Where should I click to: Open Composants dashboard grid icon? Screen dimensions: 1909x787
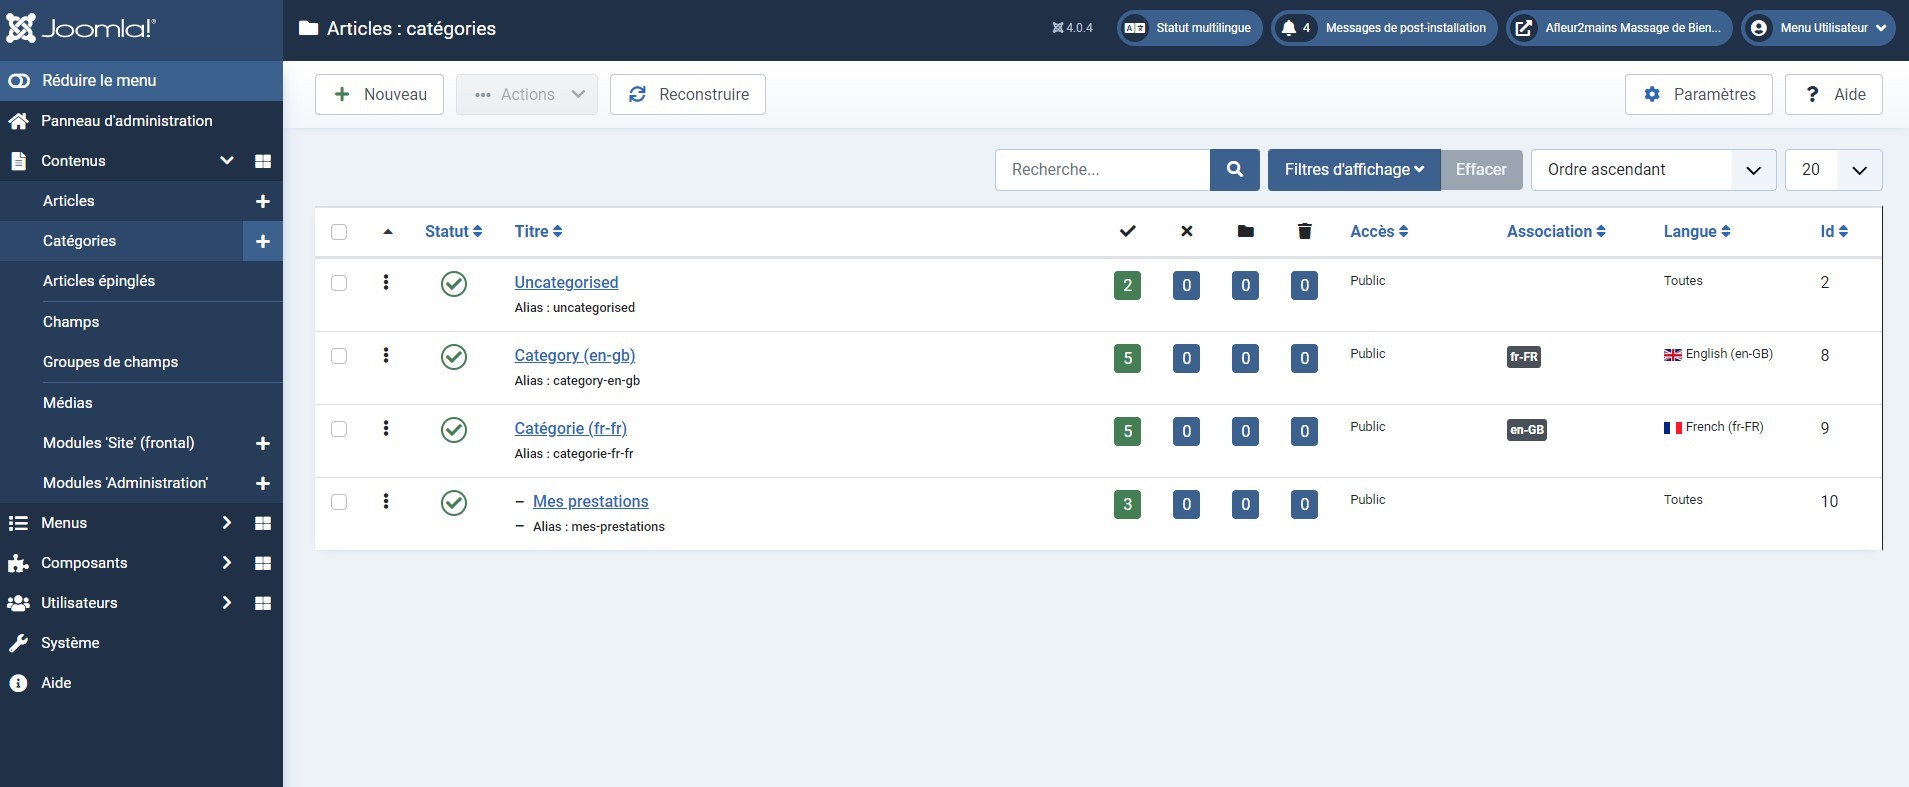pos(263,563)
